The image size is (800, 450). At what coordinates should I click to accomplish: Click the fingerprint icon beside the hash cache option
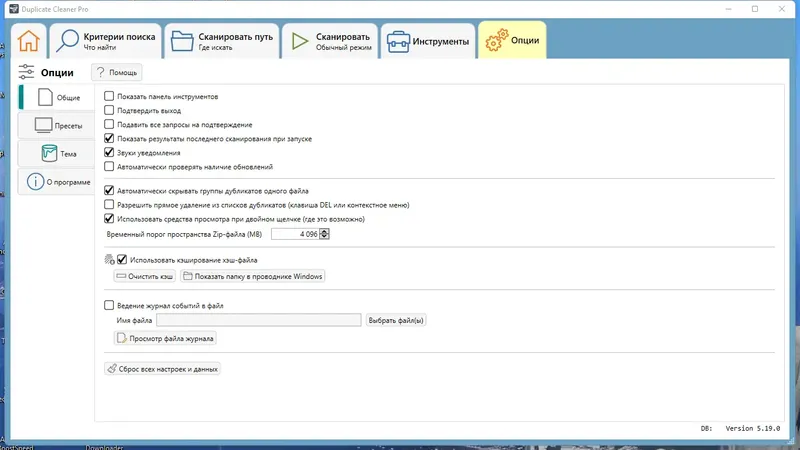coord(109,260)
